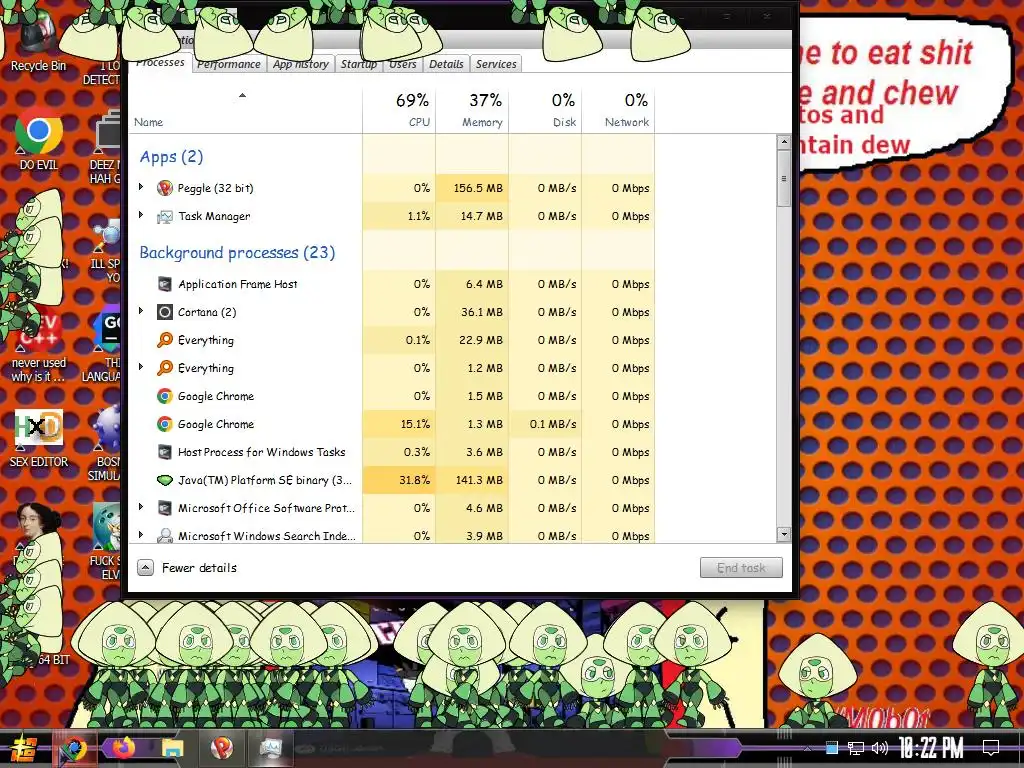
Task: Open the App history tab
Action: point(300,64)
